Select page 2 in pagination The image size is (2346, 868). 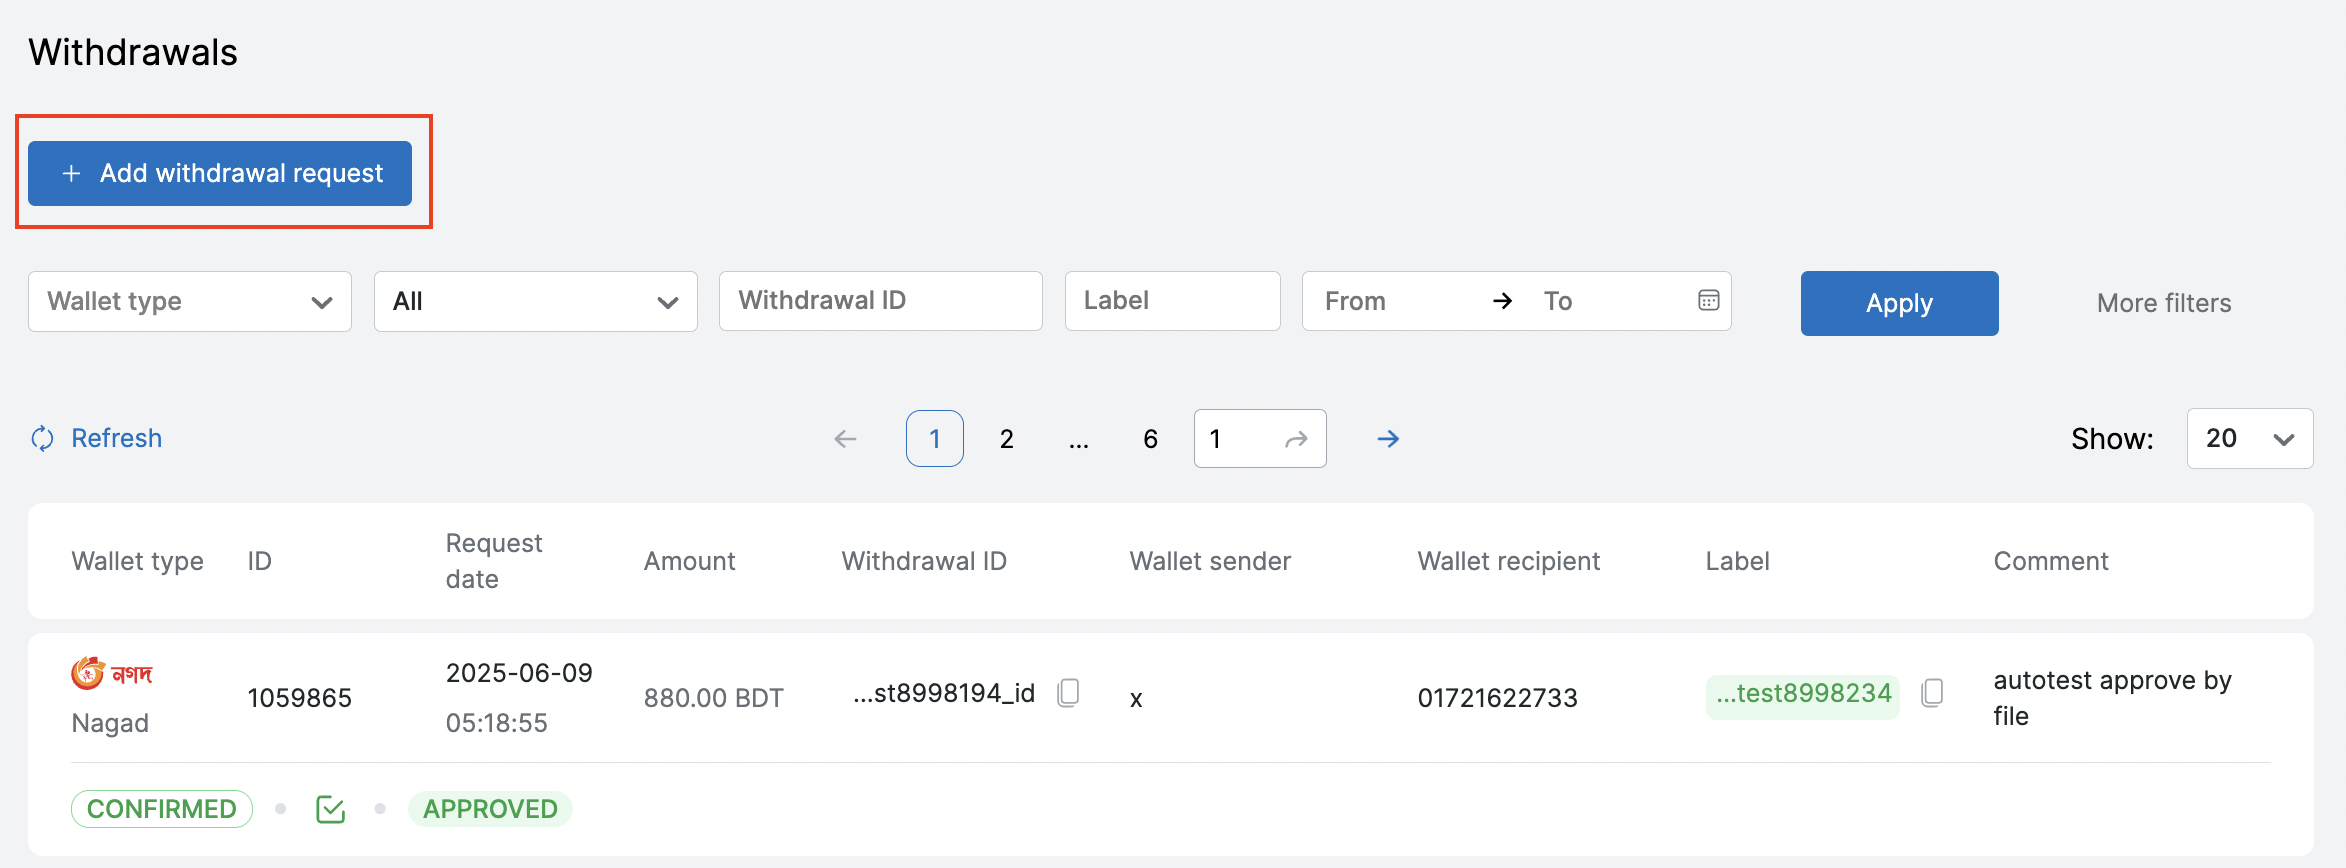pyautogui.click(x=1006, y=438)
